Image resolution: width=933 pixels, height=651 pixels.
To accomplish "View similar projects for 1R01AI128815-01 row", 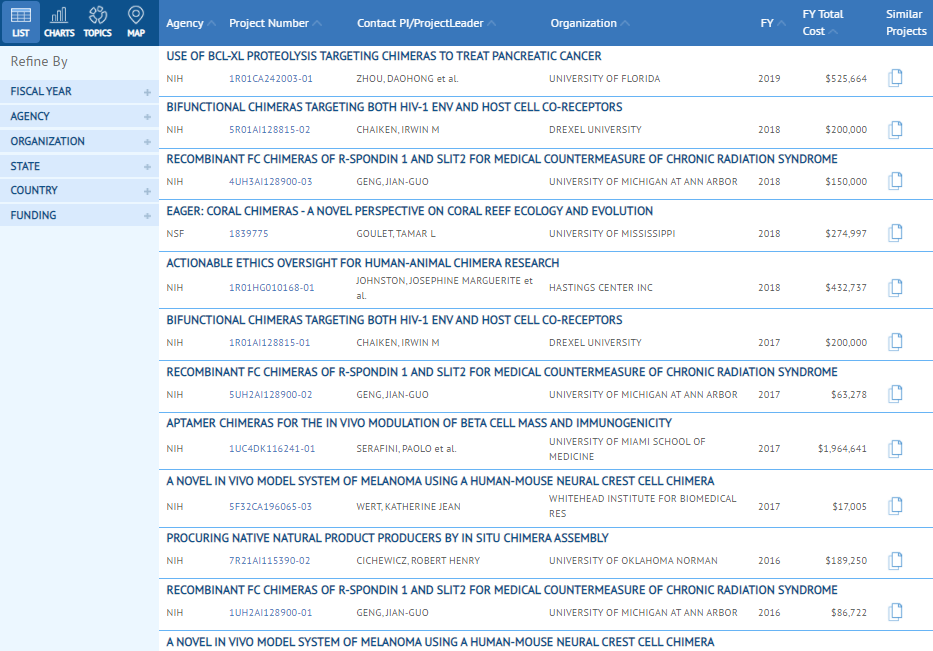I will point(895,342).
